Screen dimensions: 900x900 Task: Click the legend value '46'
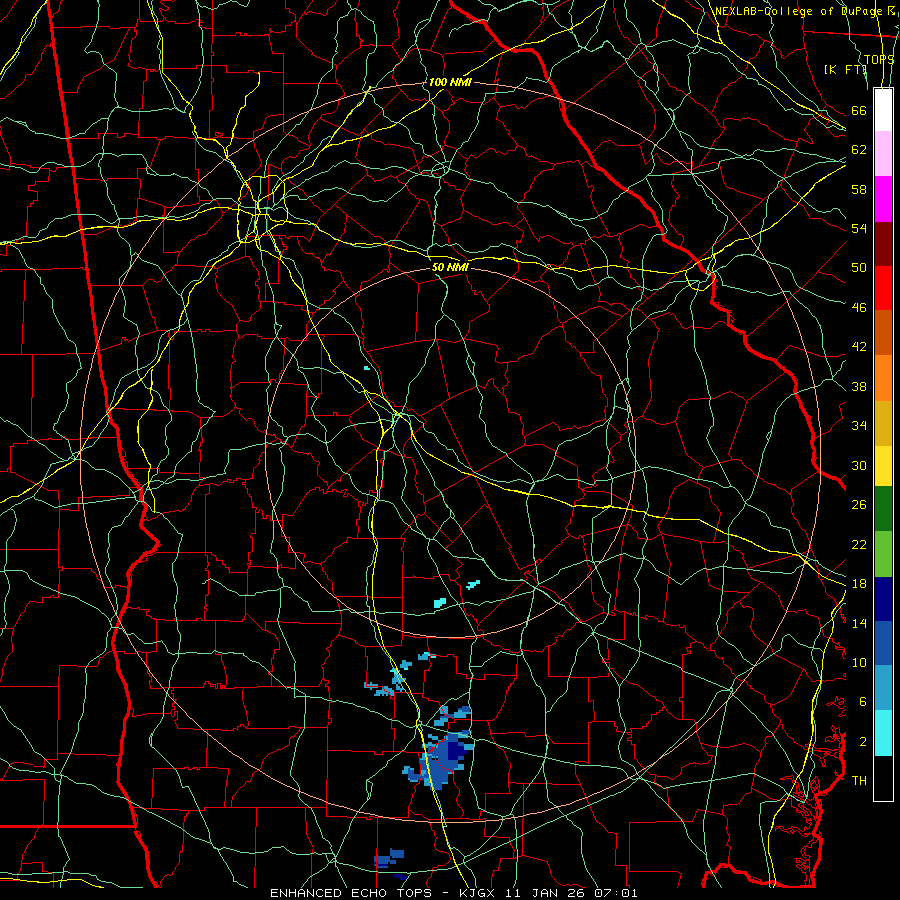[x=859, y=307]
